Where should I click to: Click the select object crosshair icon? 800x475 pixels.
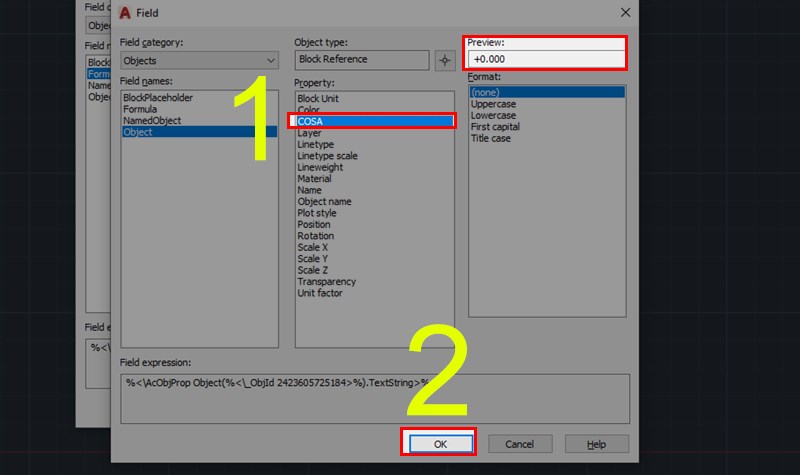(x=445, y=61)
